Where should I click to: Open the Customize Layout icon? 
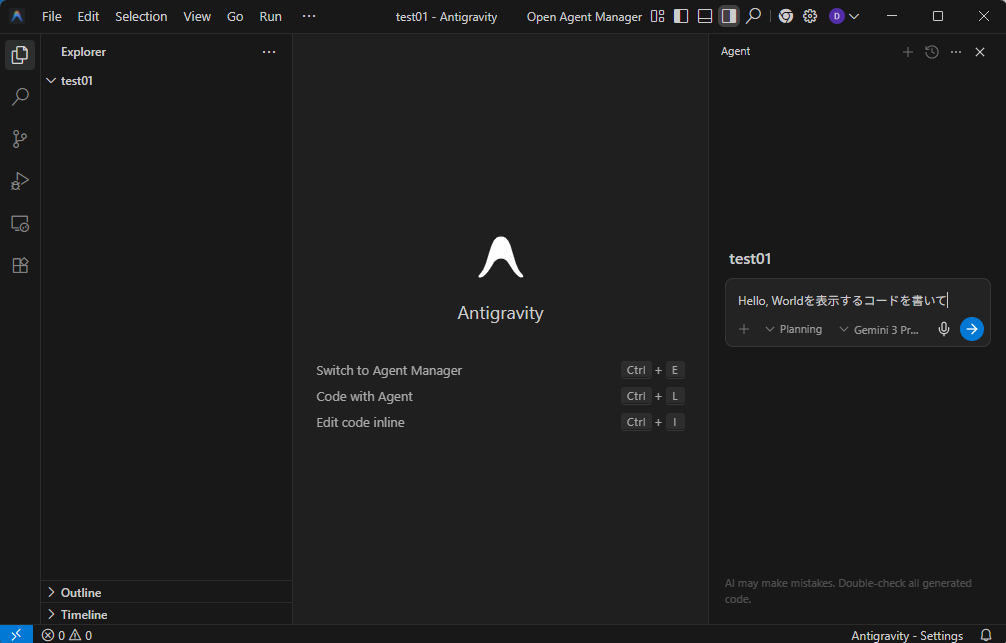658,16
